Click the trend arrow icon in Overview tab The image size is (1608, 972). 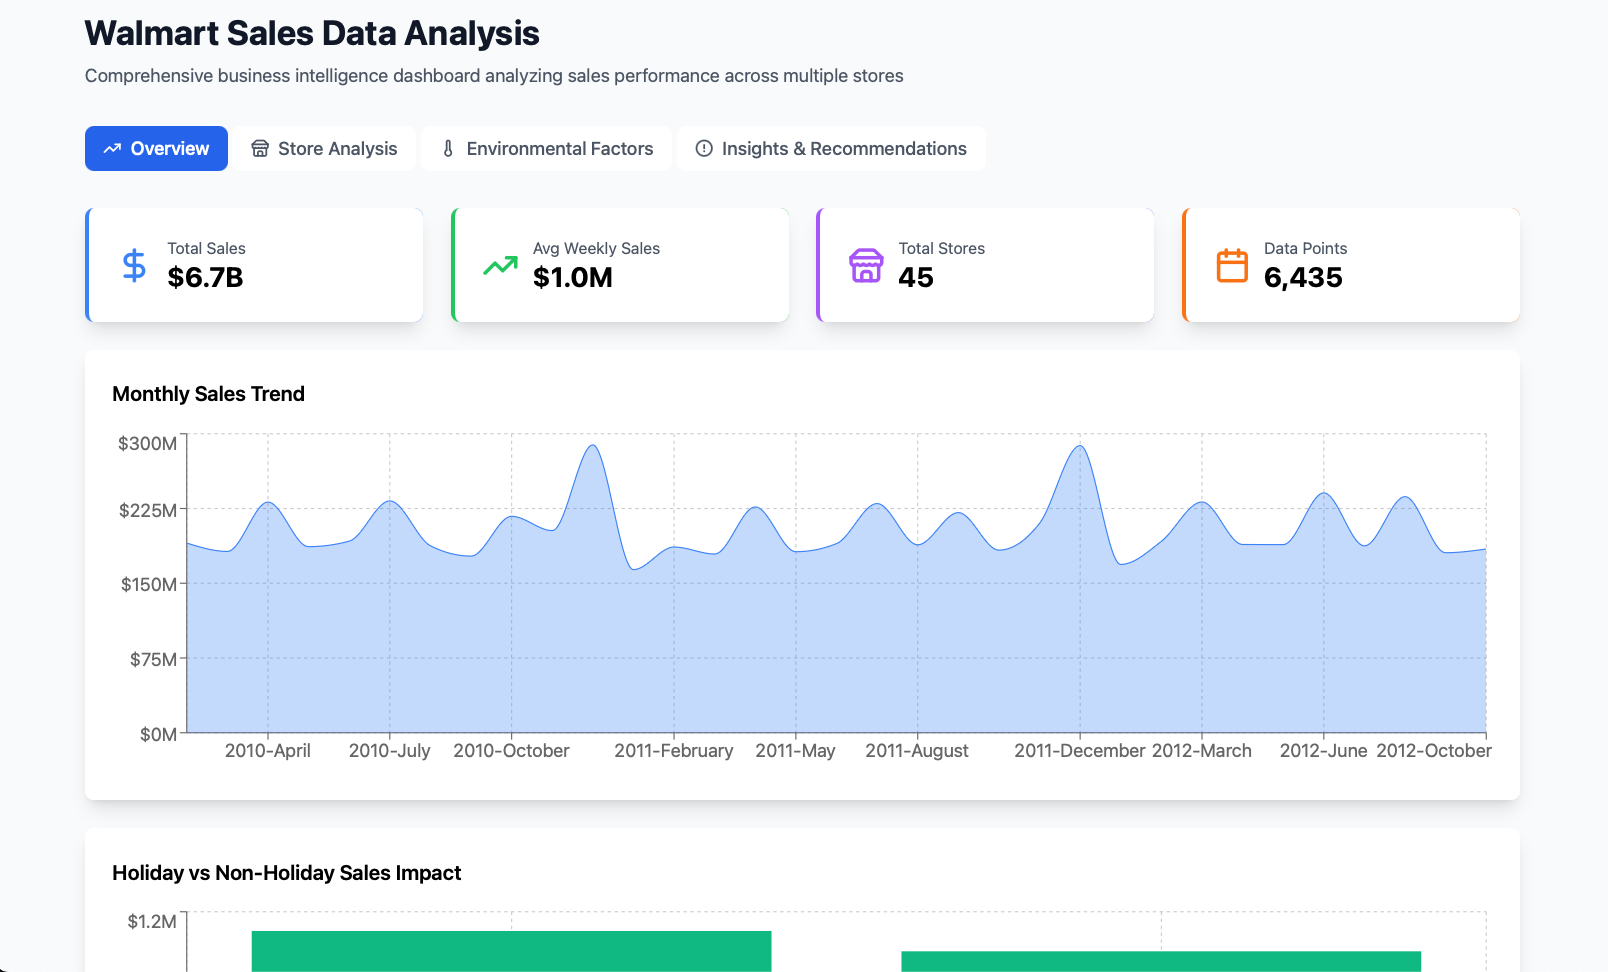tap(112, 148)
